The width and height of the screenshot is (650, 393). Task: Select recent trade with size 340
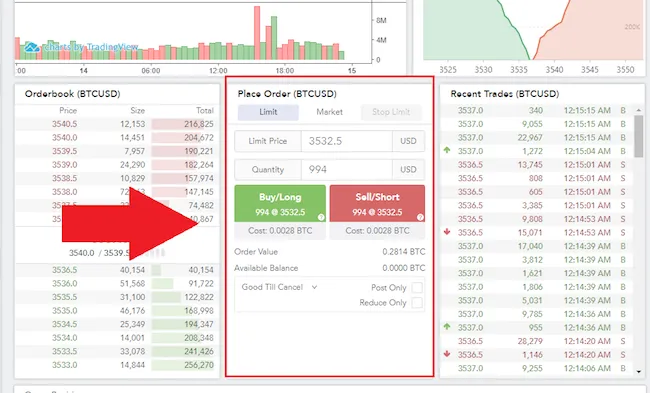coord(536,110)
